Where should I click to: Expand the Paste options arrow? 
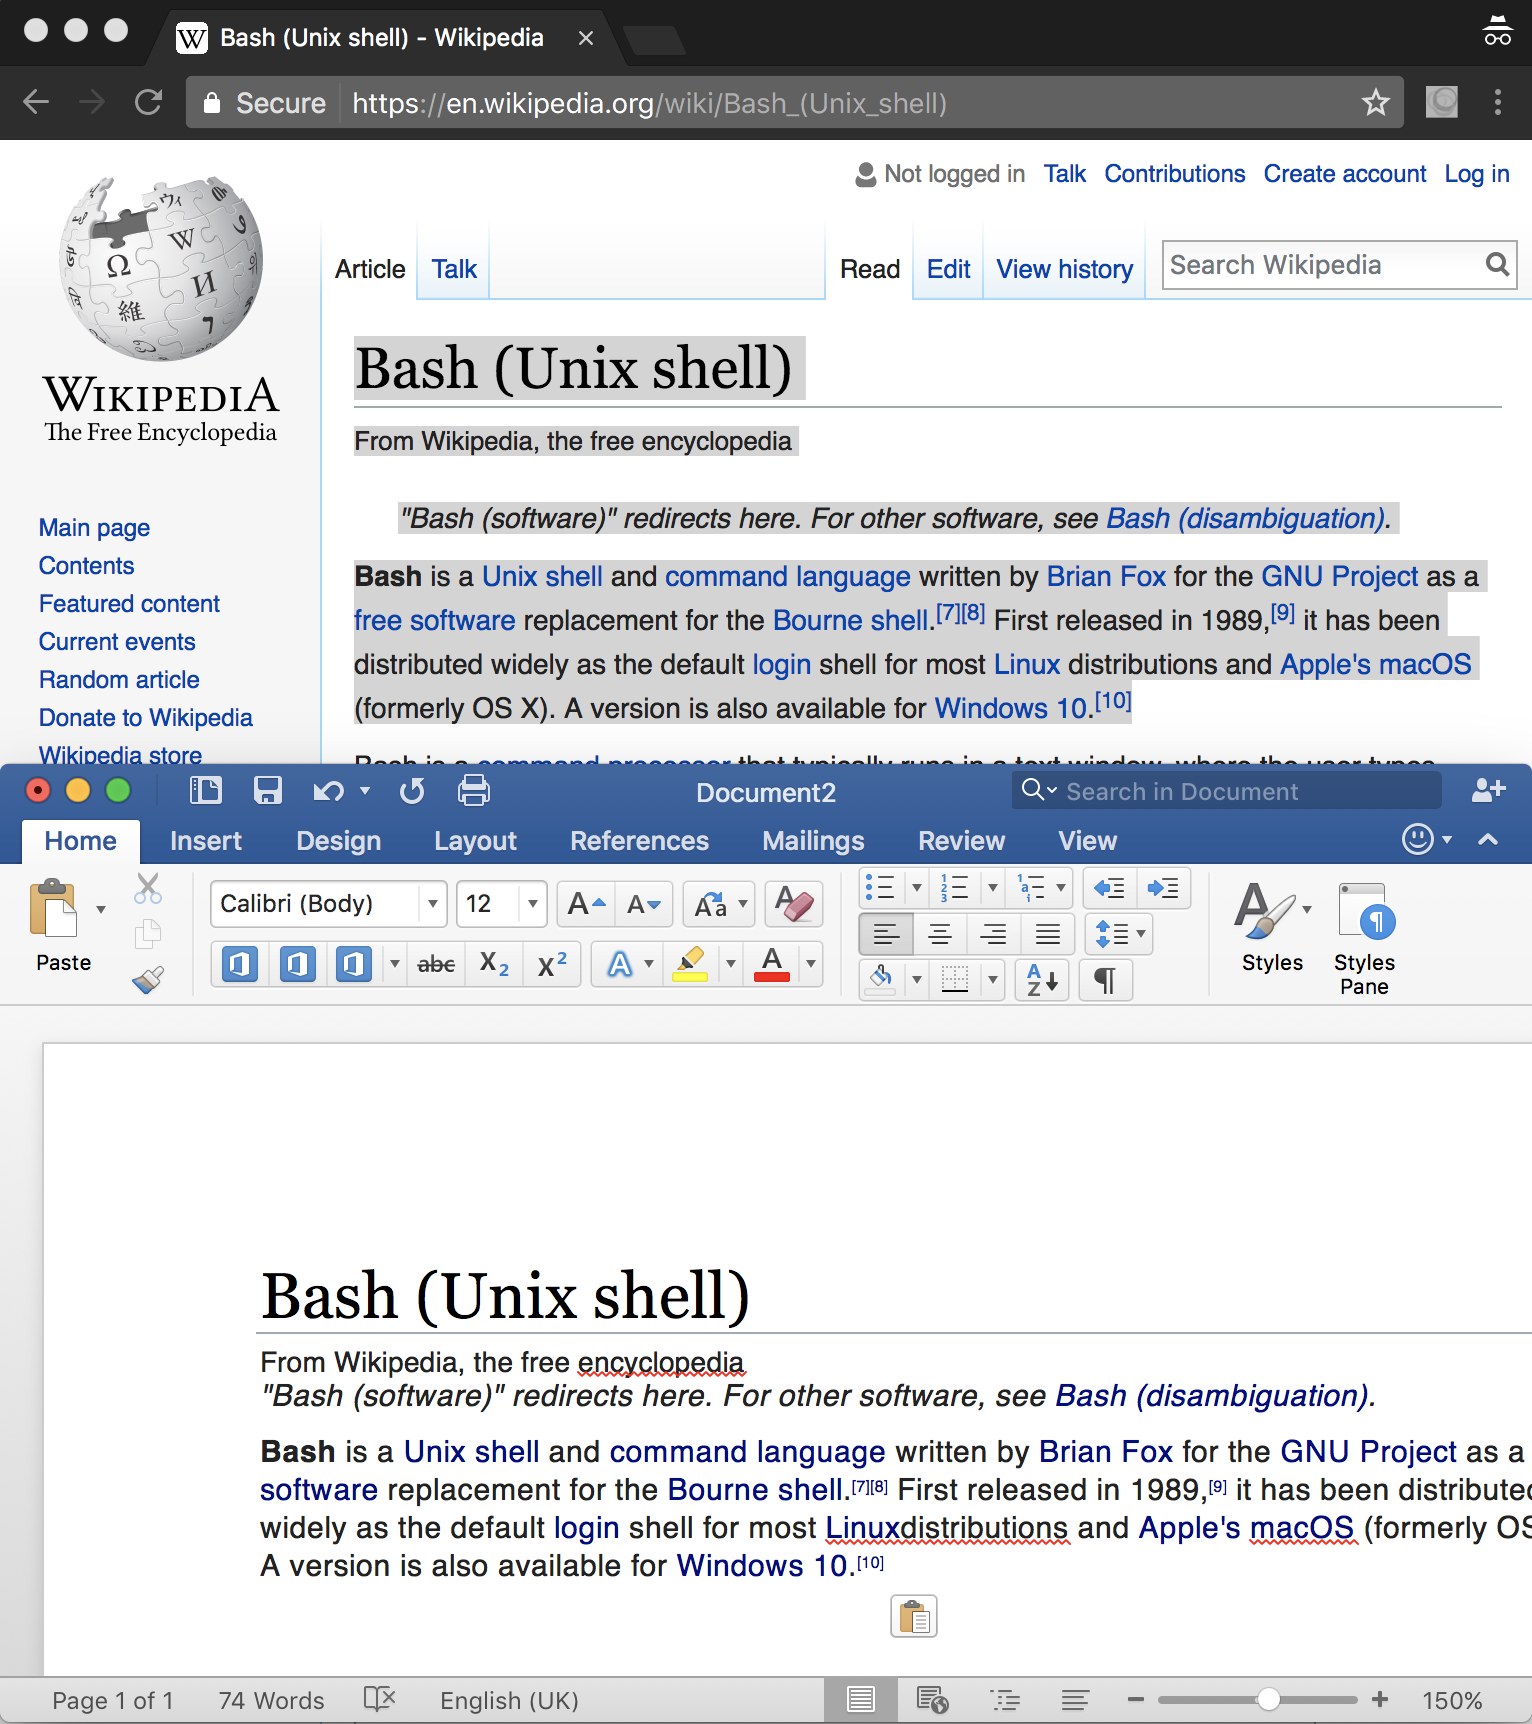click(x=100, y=909)
